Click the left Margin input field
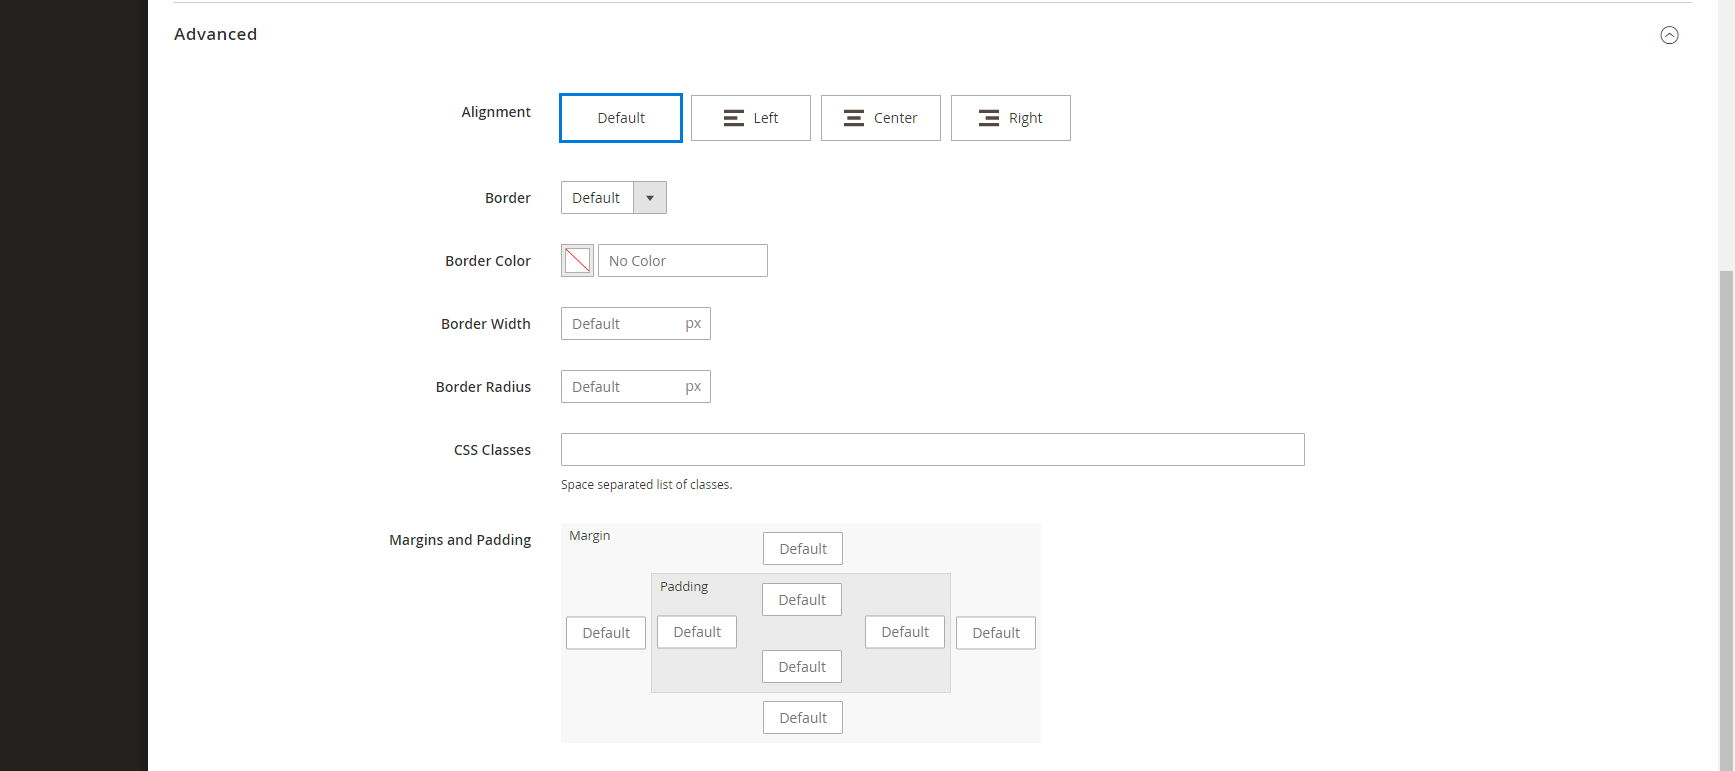Screen dimensions: 1735x771 click(606, 633)
